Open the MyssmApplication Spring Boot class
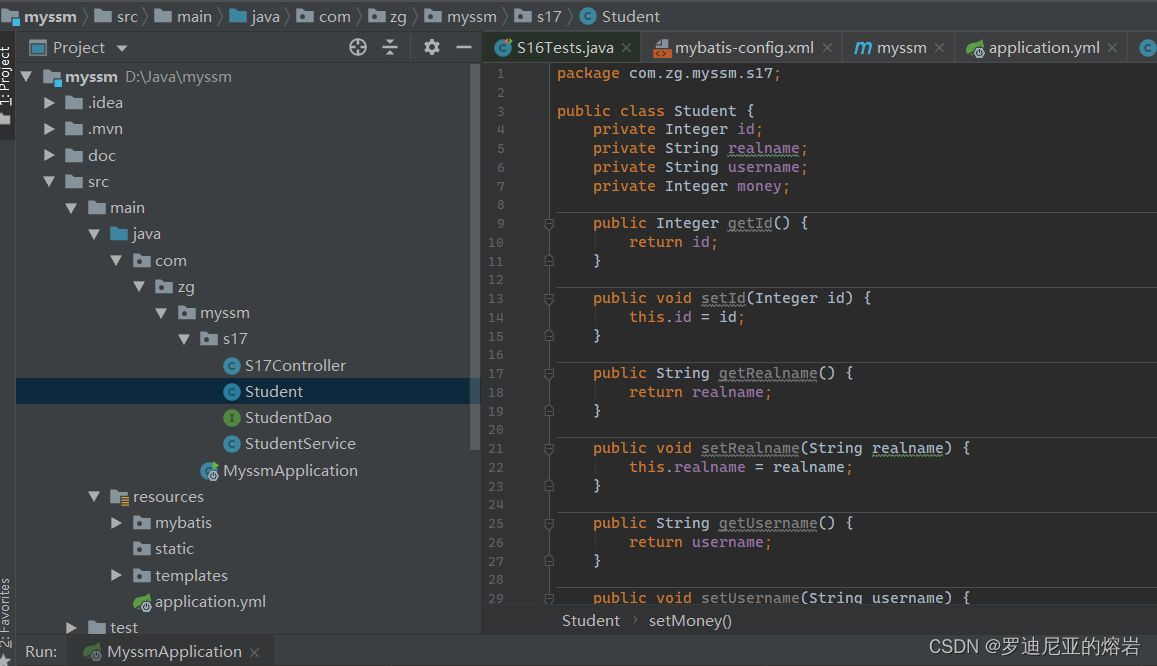Viewport: 1157px width, 666px height. [x=280, y=471]
